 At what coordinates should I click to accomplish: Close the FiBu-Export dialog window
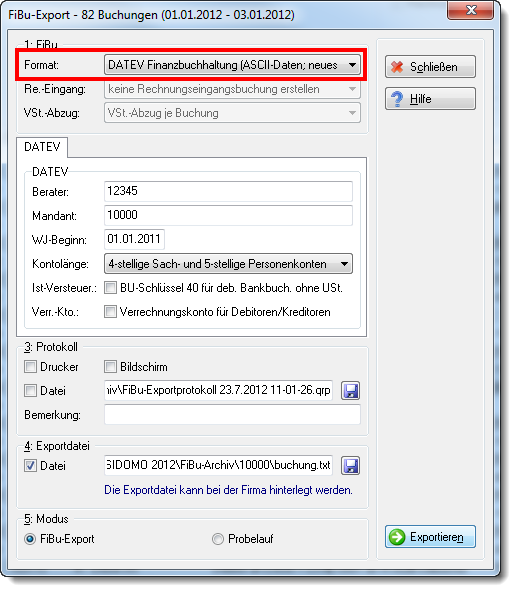(x=470, y=10)
